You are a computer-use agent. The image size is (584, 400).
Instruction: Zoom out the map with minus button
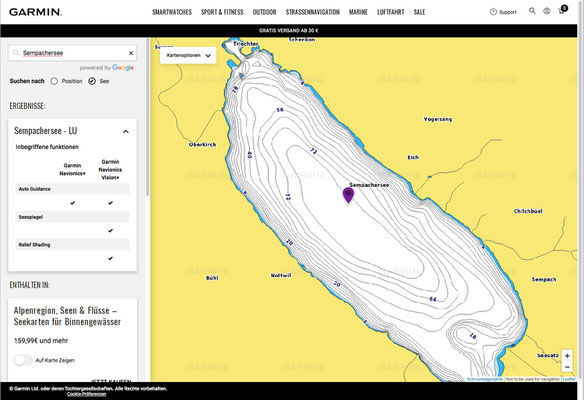[567, 367]
